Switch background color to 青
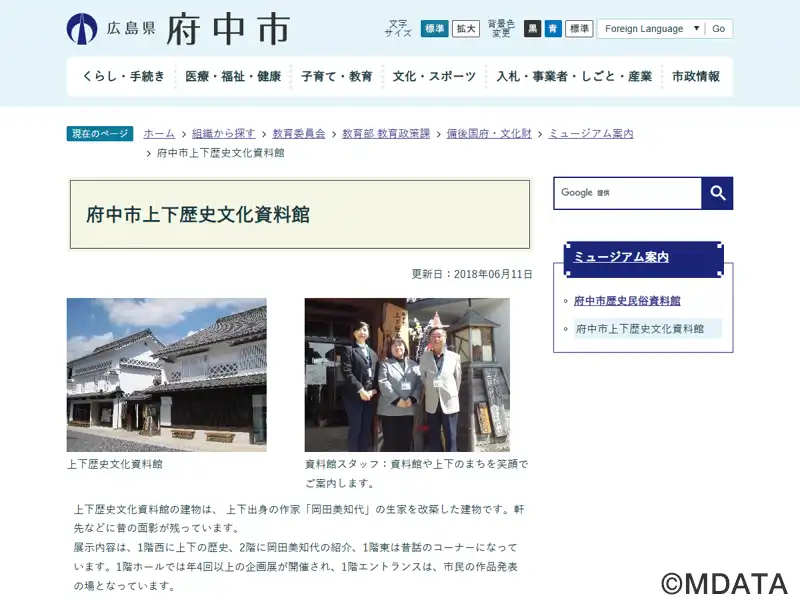The width and height of the screenshot is (800, 600). coord(553,29)
